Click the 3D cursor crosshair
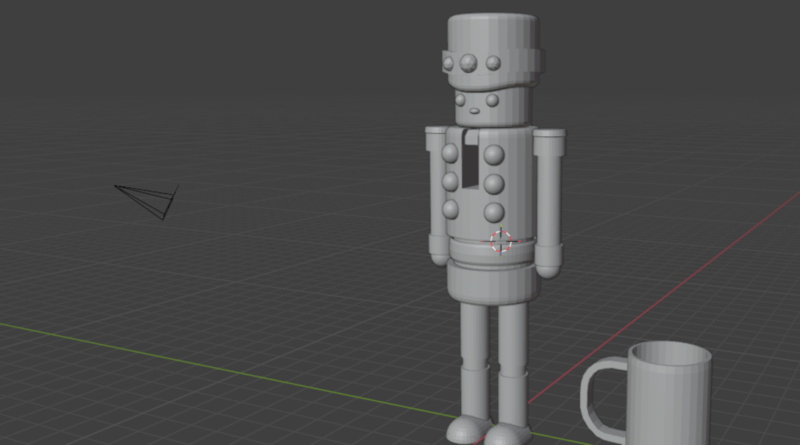 [x=501, y=241]
